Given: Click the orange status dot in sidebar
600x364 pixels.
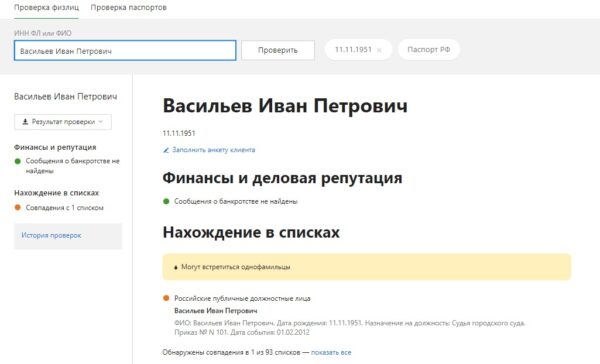Looking at the screenshot, I should [x=18, y=207].
